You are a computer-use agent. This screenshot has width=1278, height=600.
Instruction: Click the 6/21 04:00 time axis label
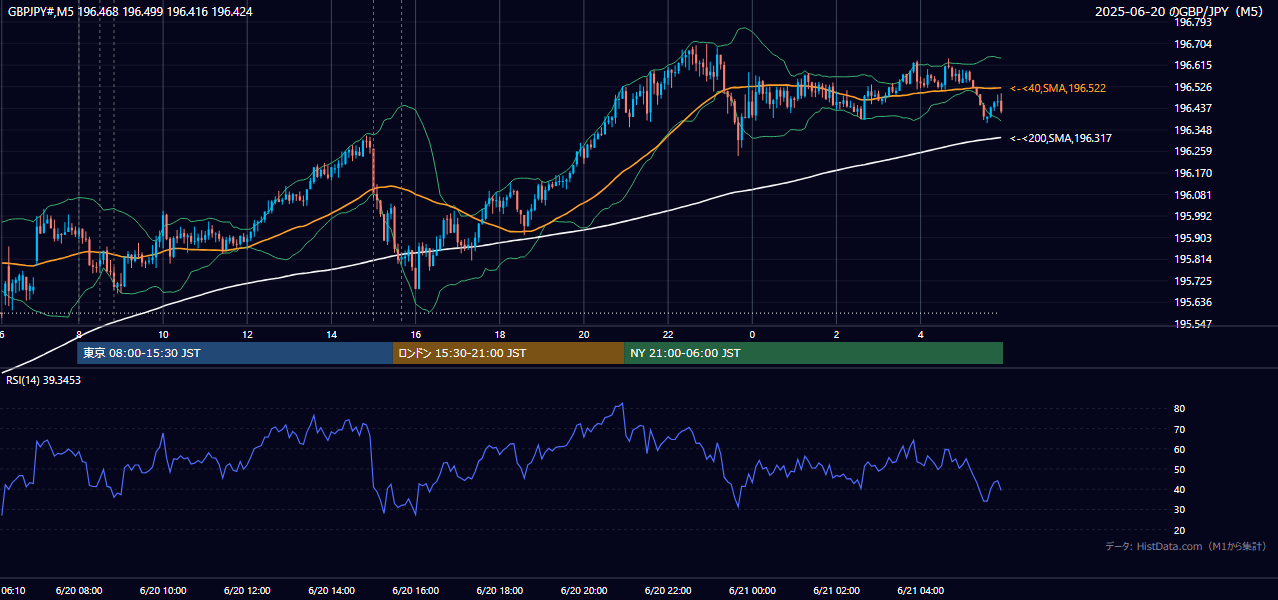pos(920,591)
